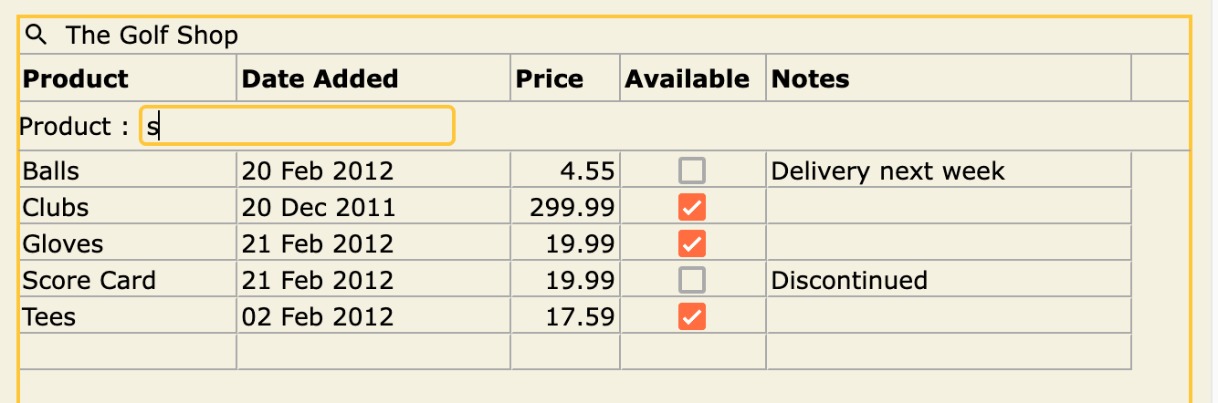Sort by the Date Added column header
The height and width of the screenshot is (403, 1218).
(x=374, y=79)
